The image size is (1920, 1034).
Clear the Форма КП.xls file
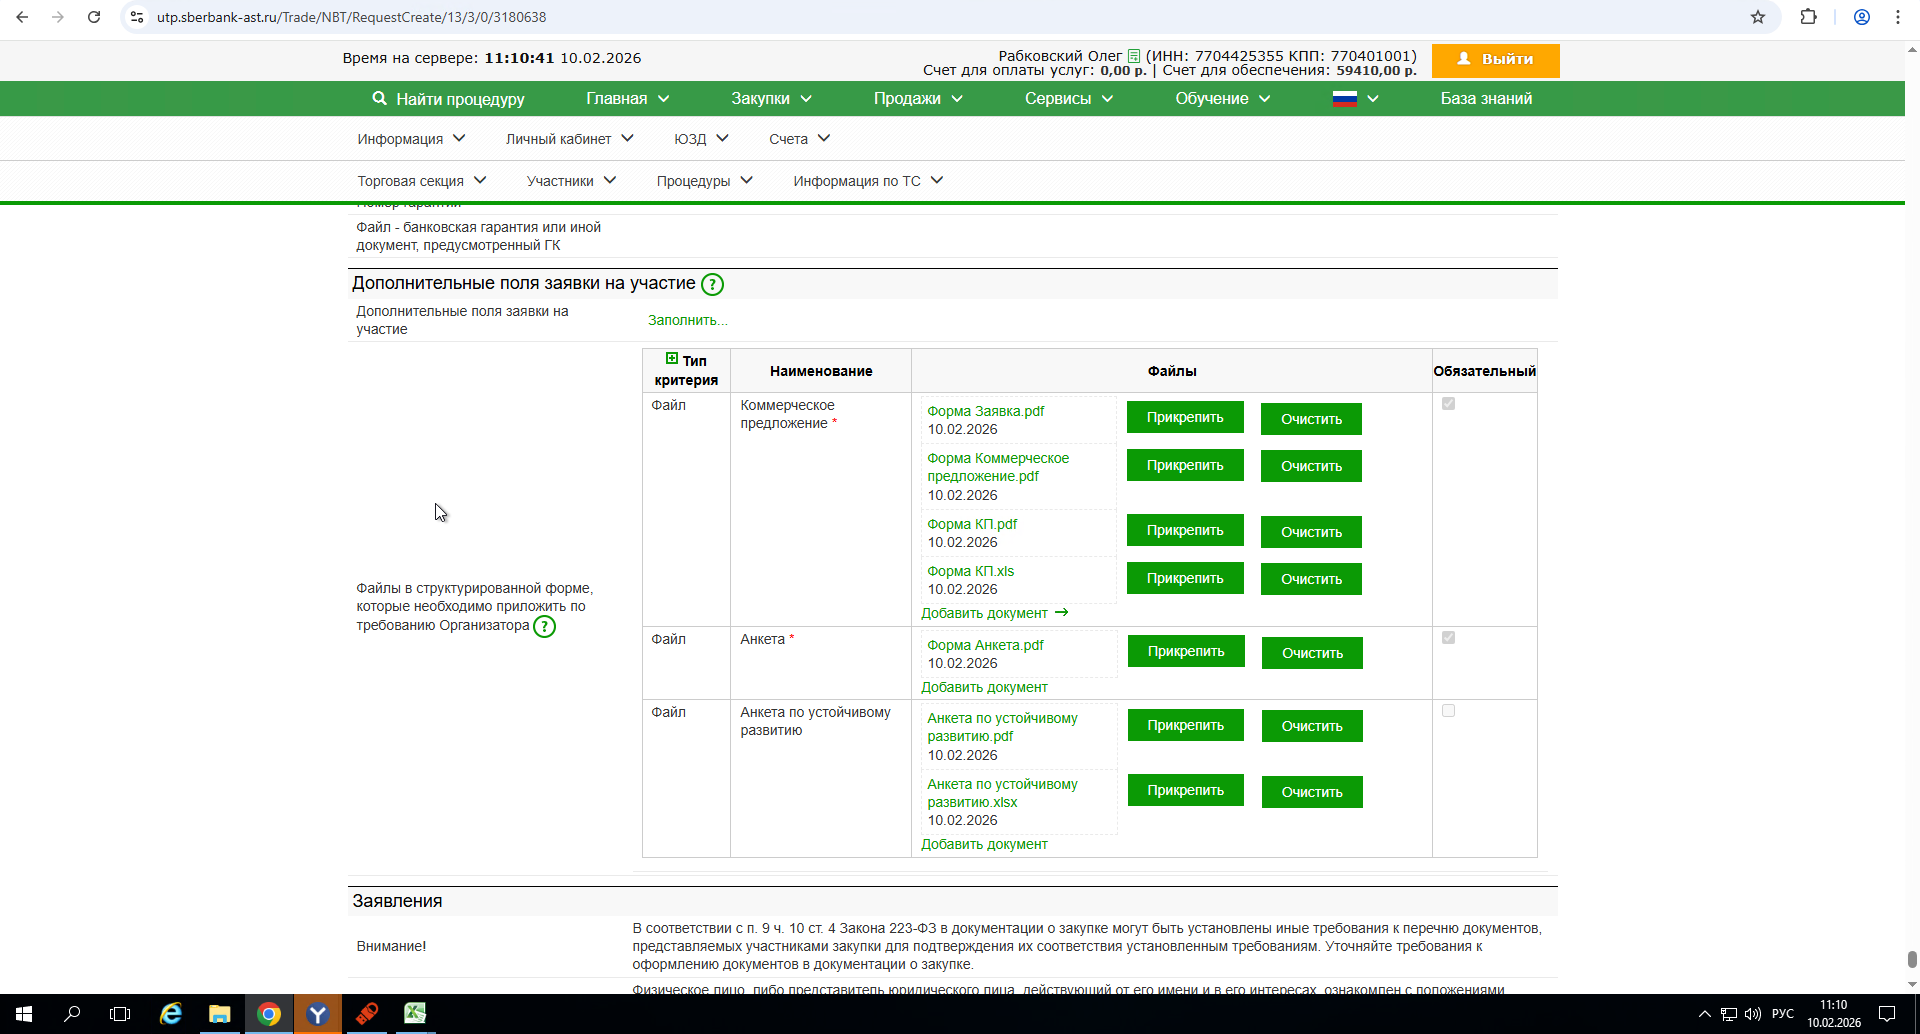tap(1311, 579)
